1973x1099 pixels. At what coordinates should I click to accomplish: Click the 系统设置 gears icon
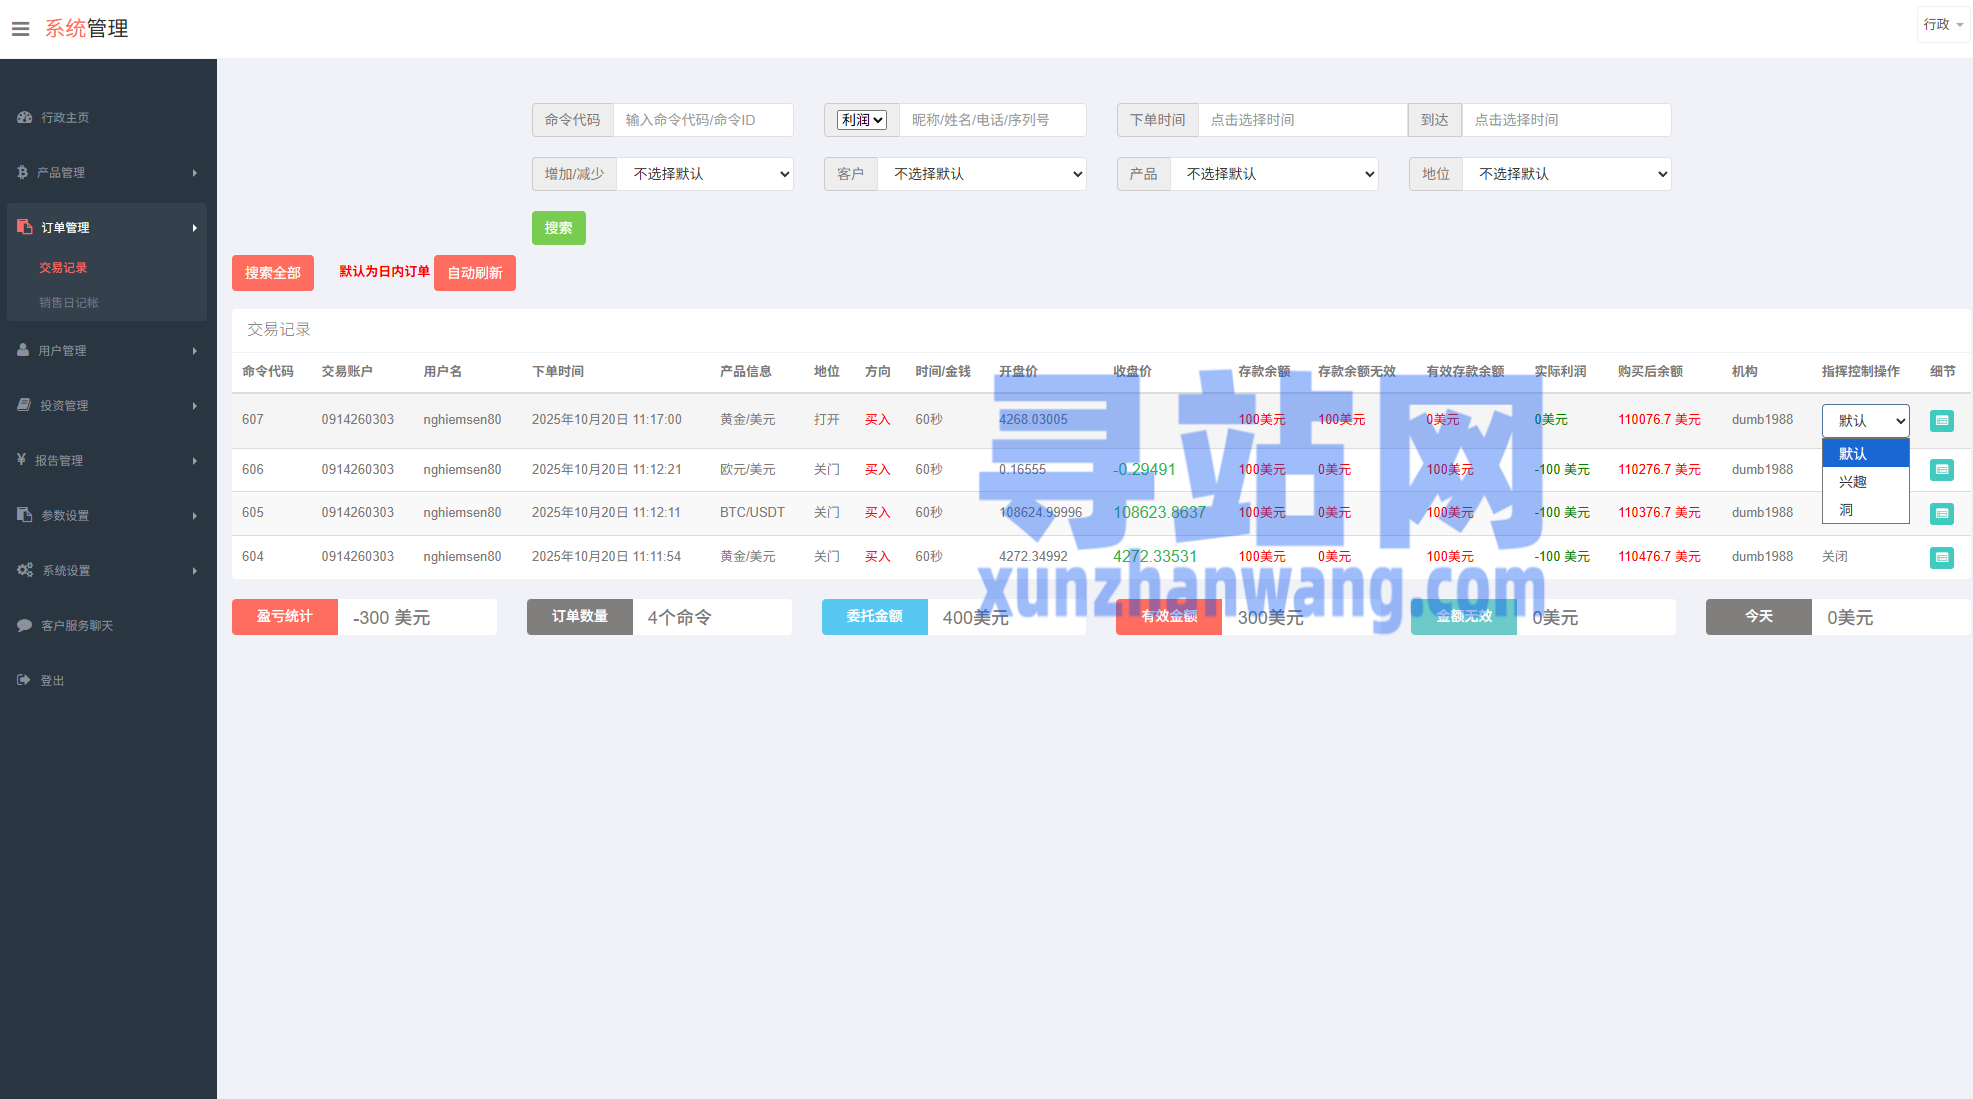pos(25,570)
